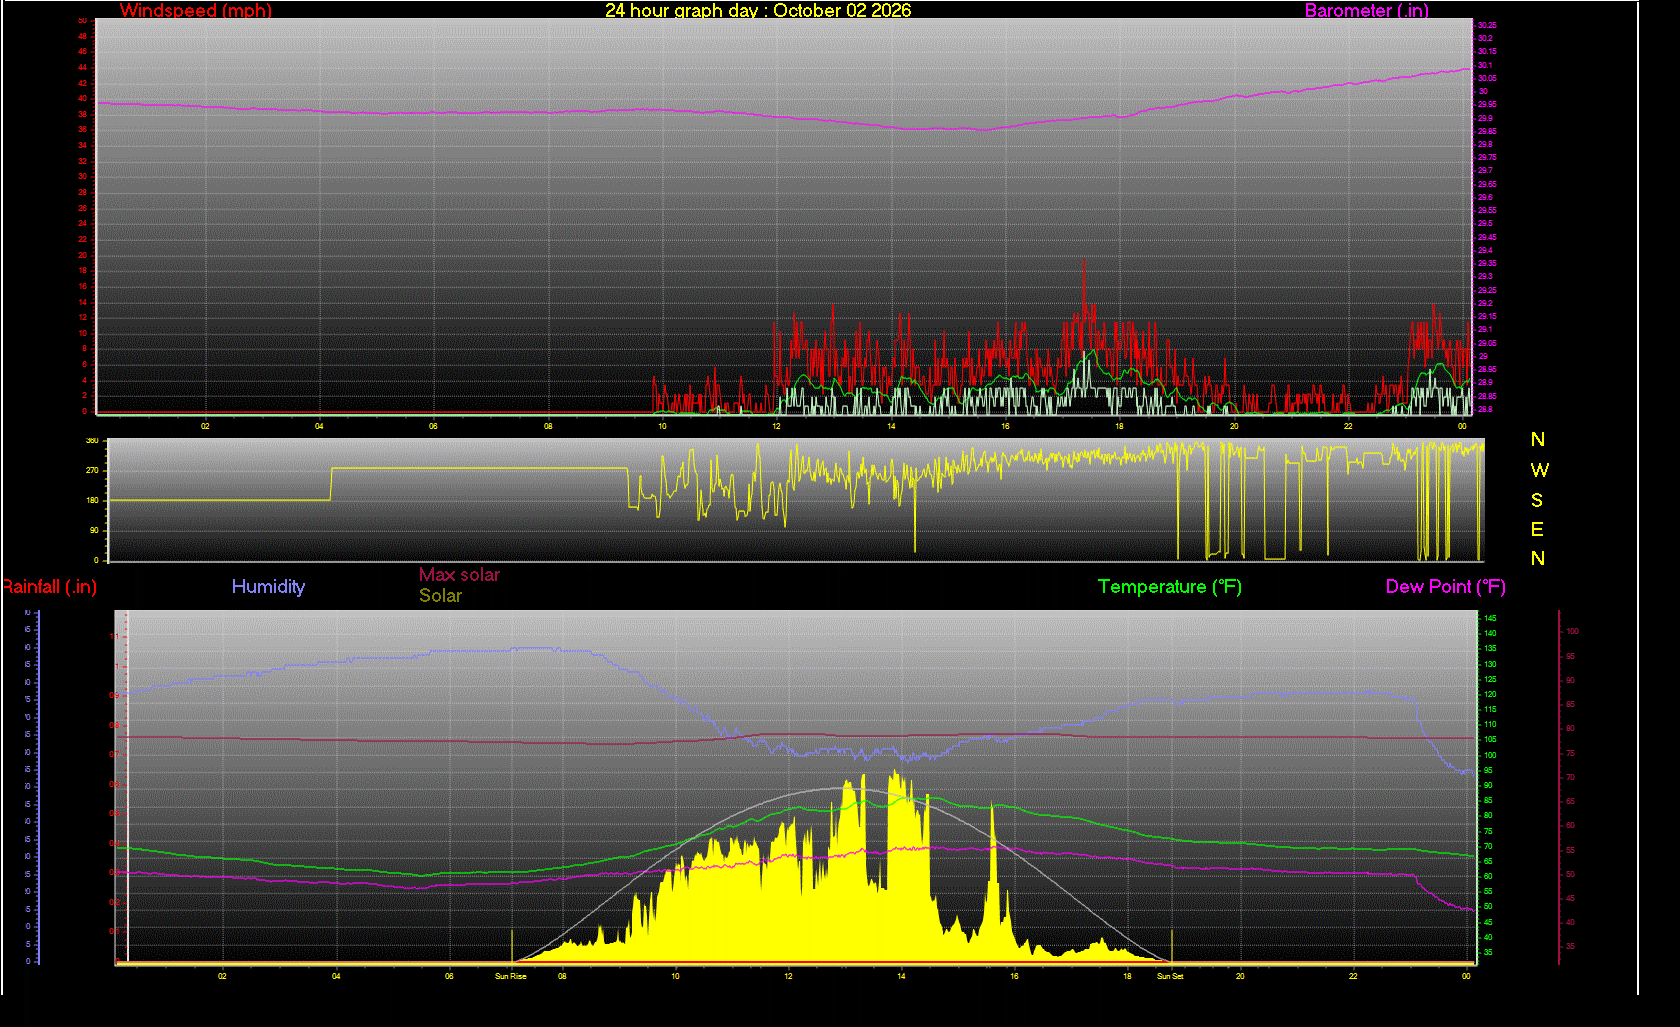Click the W compass direction label
This screenshot has width=1680, height=1027.
point(1539,470)
